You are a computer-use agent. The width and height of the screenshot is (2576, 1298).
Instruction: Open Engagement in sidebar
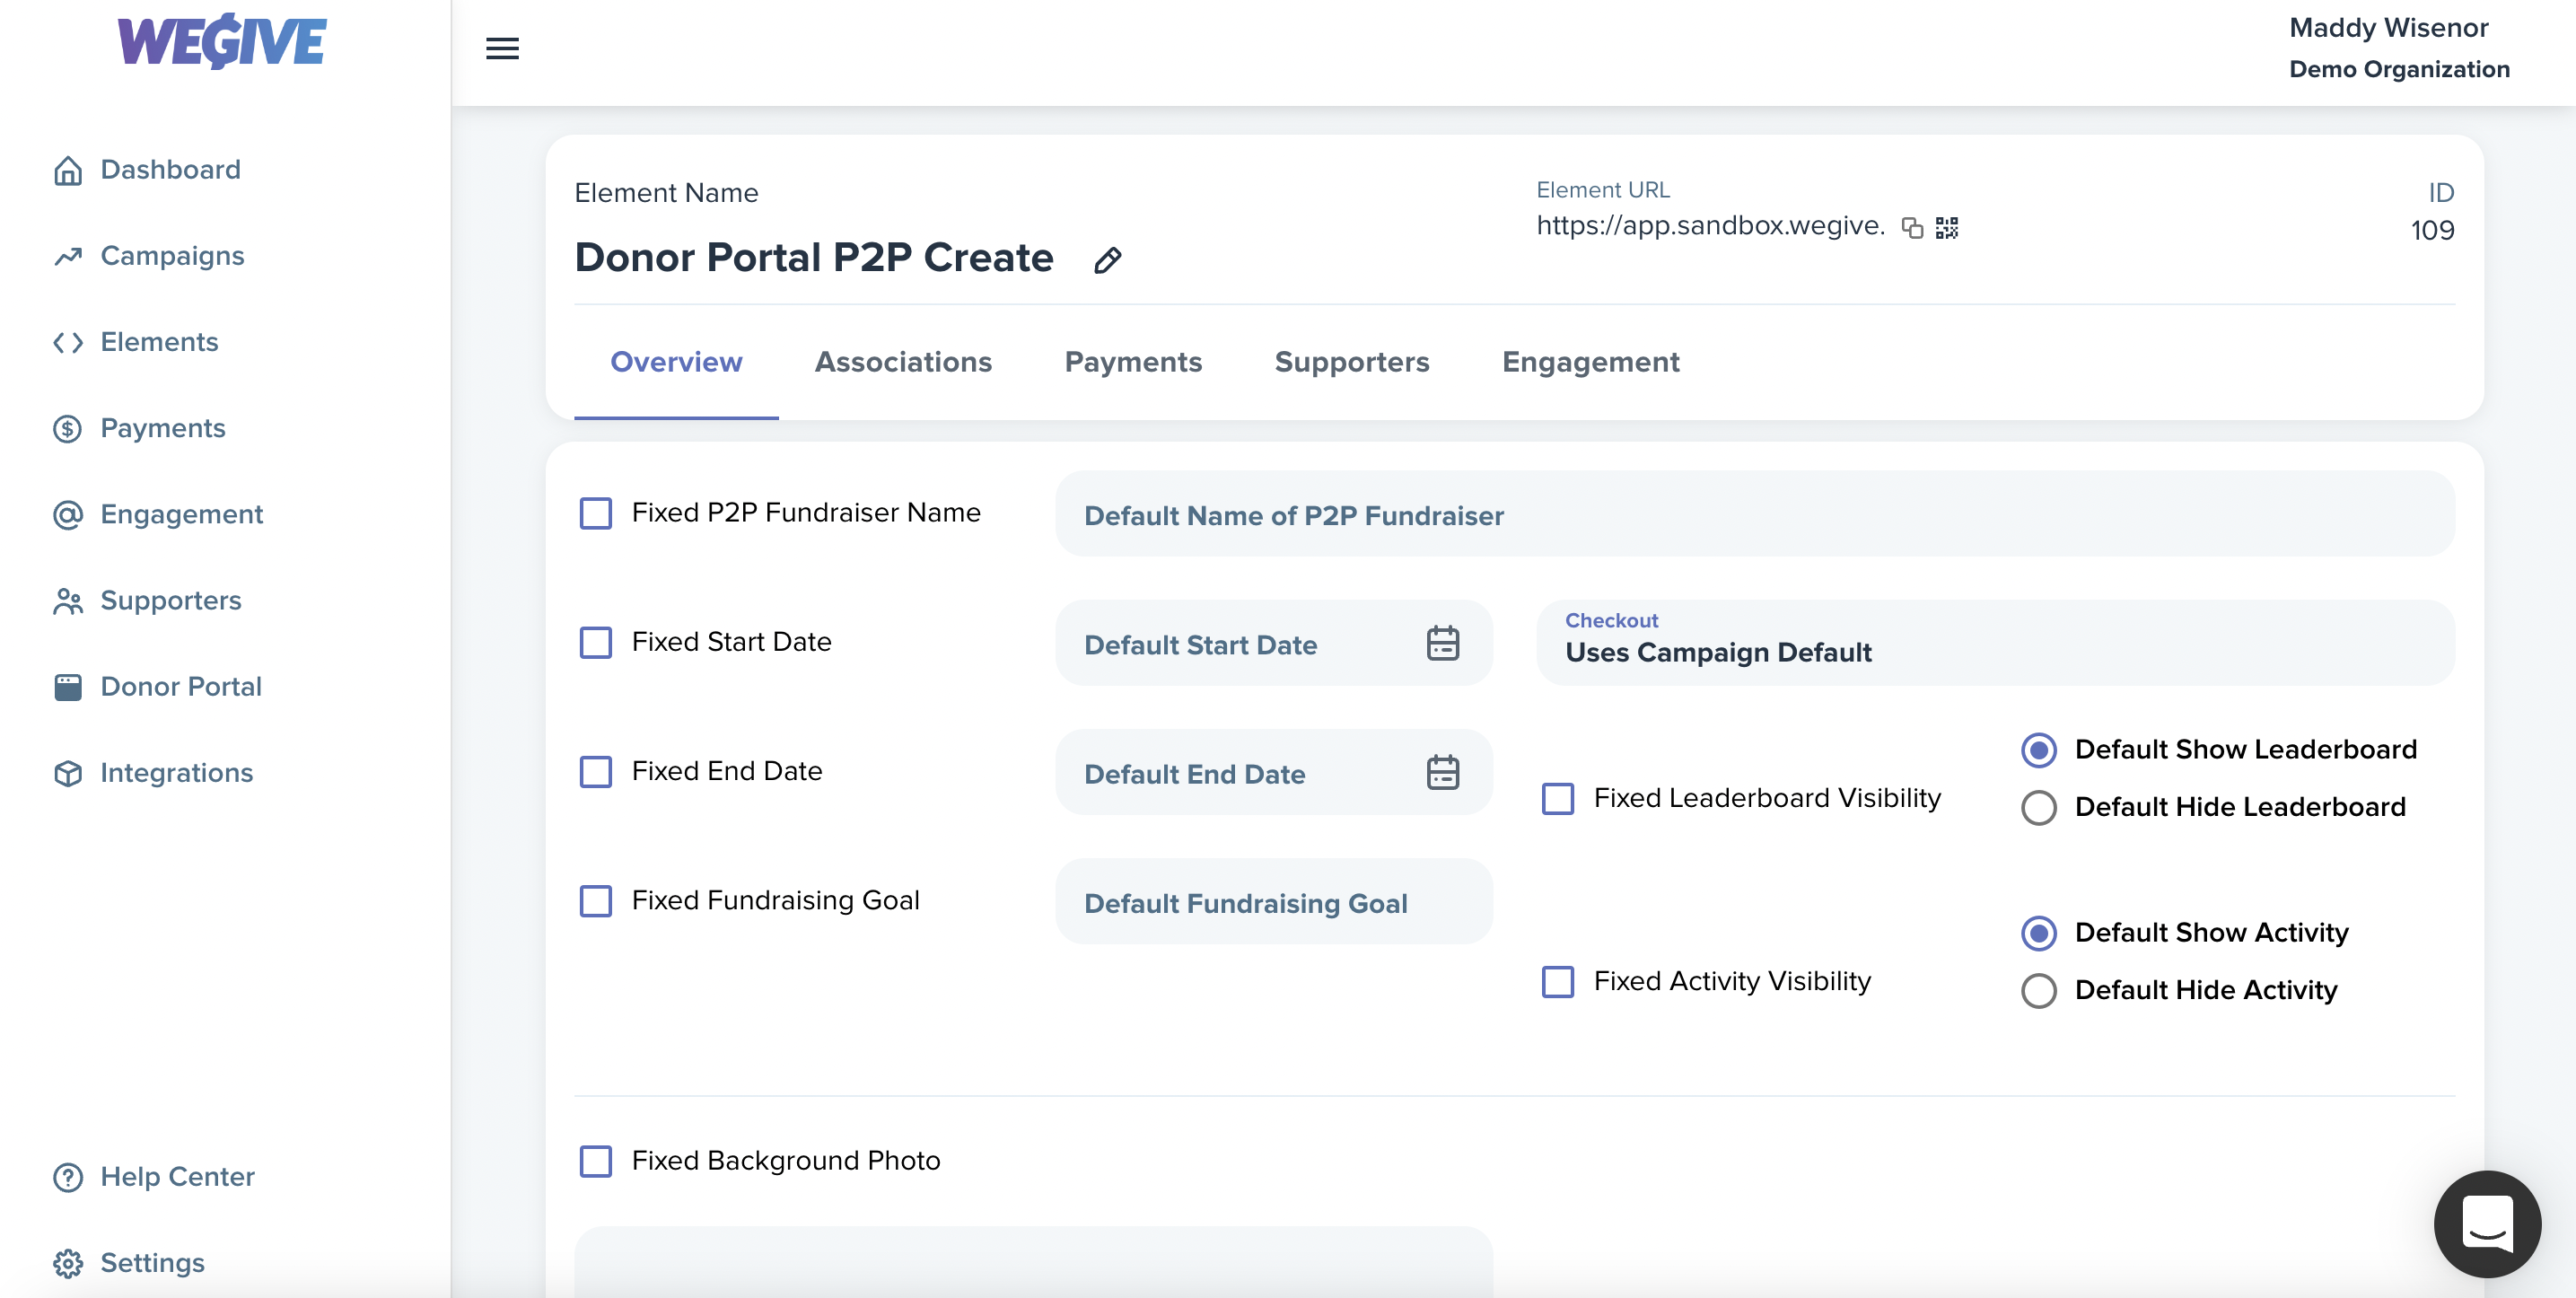(x=181, y=514)
